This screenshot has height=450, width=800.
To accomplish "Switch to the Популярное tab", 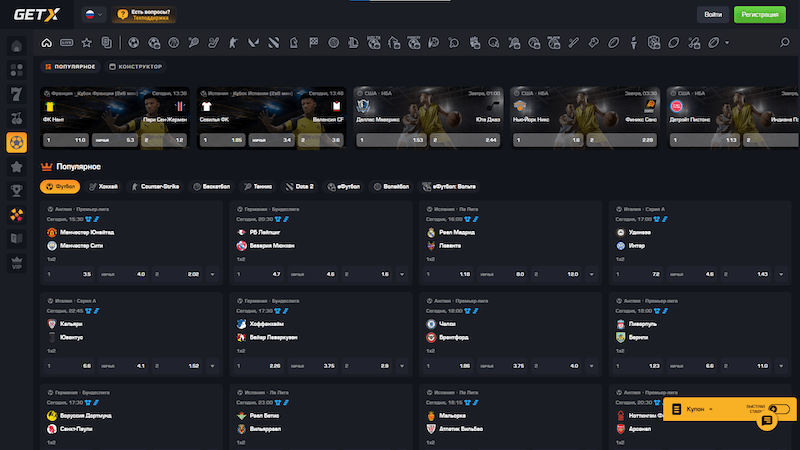I will point(70,67).
